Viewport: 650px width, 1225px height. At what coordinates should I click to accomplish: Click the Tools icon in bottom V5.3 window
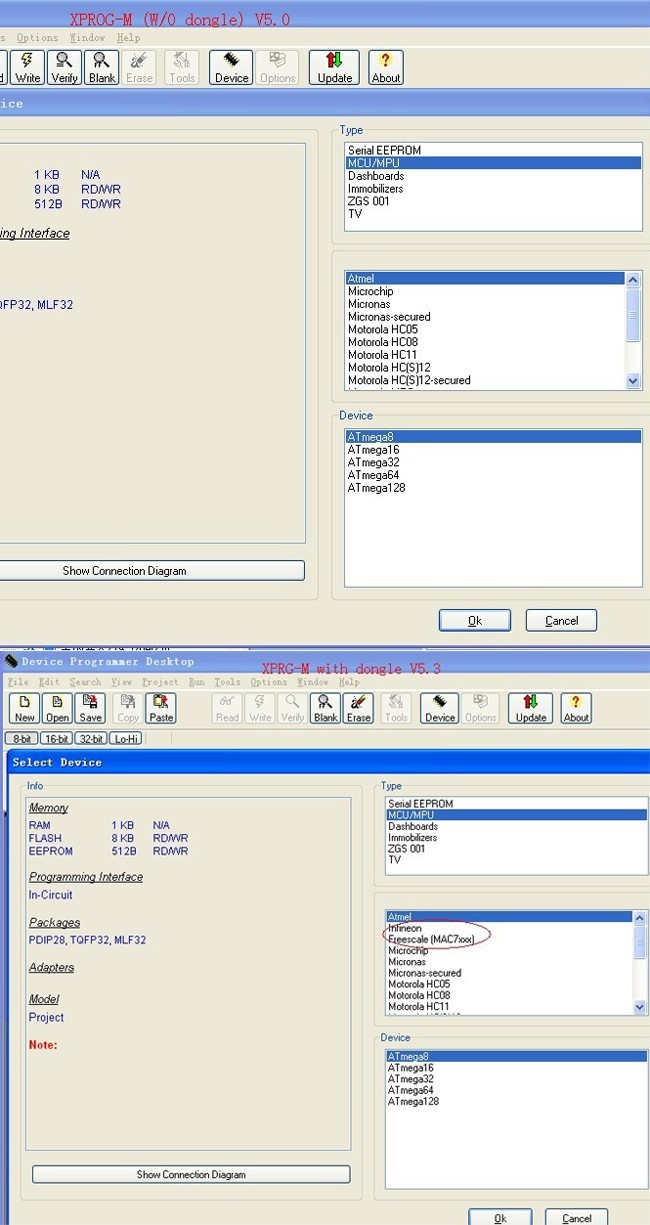point(396,708)
